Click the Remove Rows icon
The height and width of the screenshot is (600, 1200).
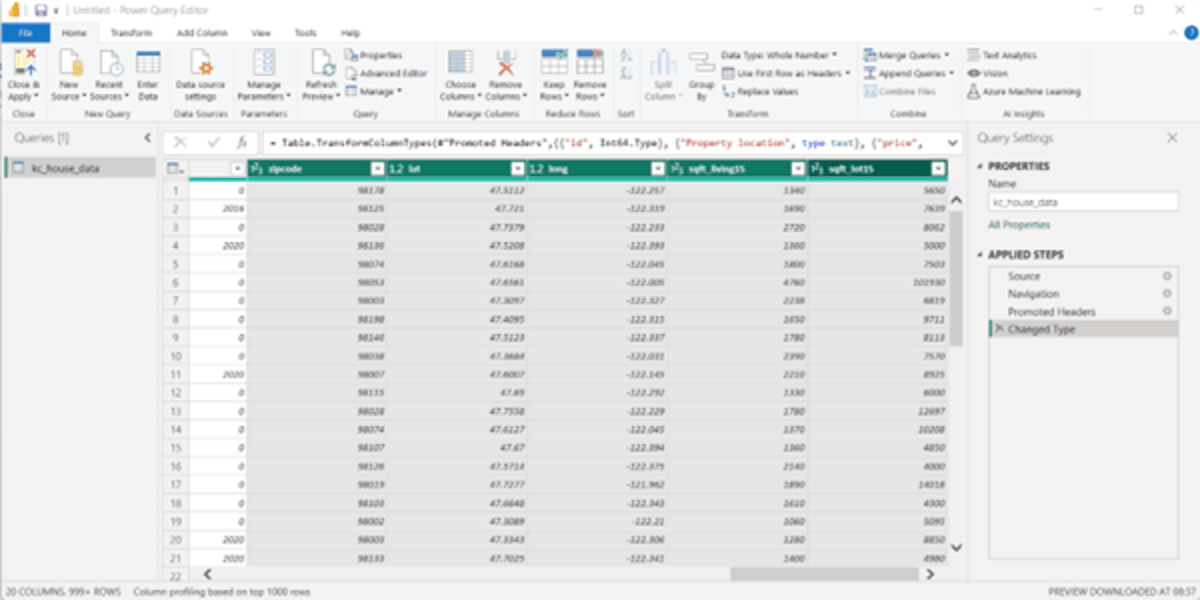click(x=589, y=63)
